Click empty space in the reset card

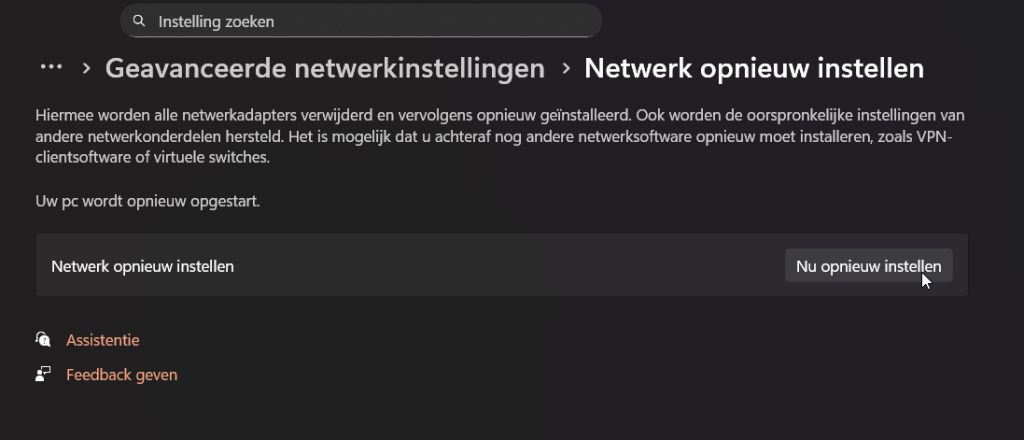pos(500,267)
